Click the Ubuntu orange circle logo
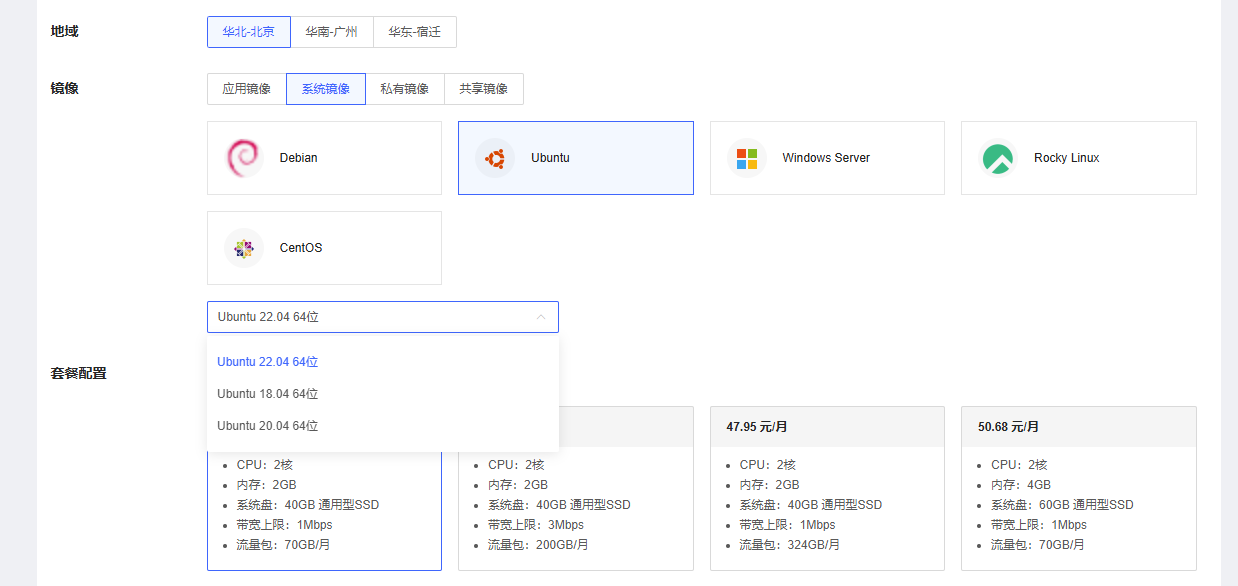This screenshot has height=586, width=1238. pyautogui.click(x=494, y=158)
